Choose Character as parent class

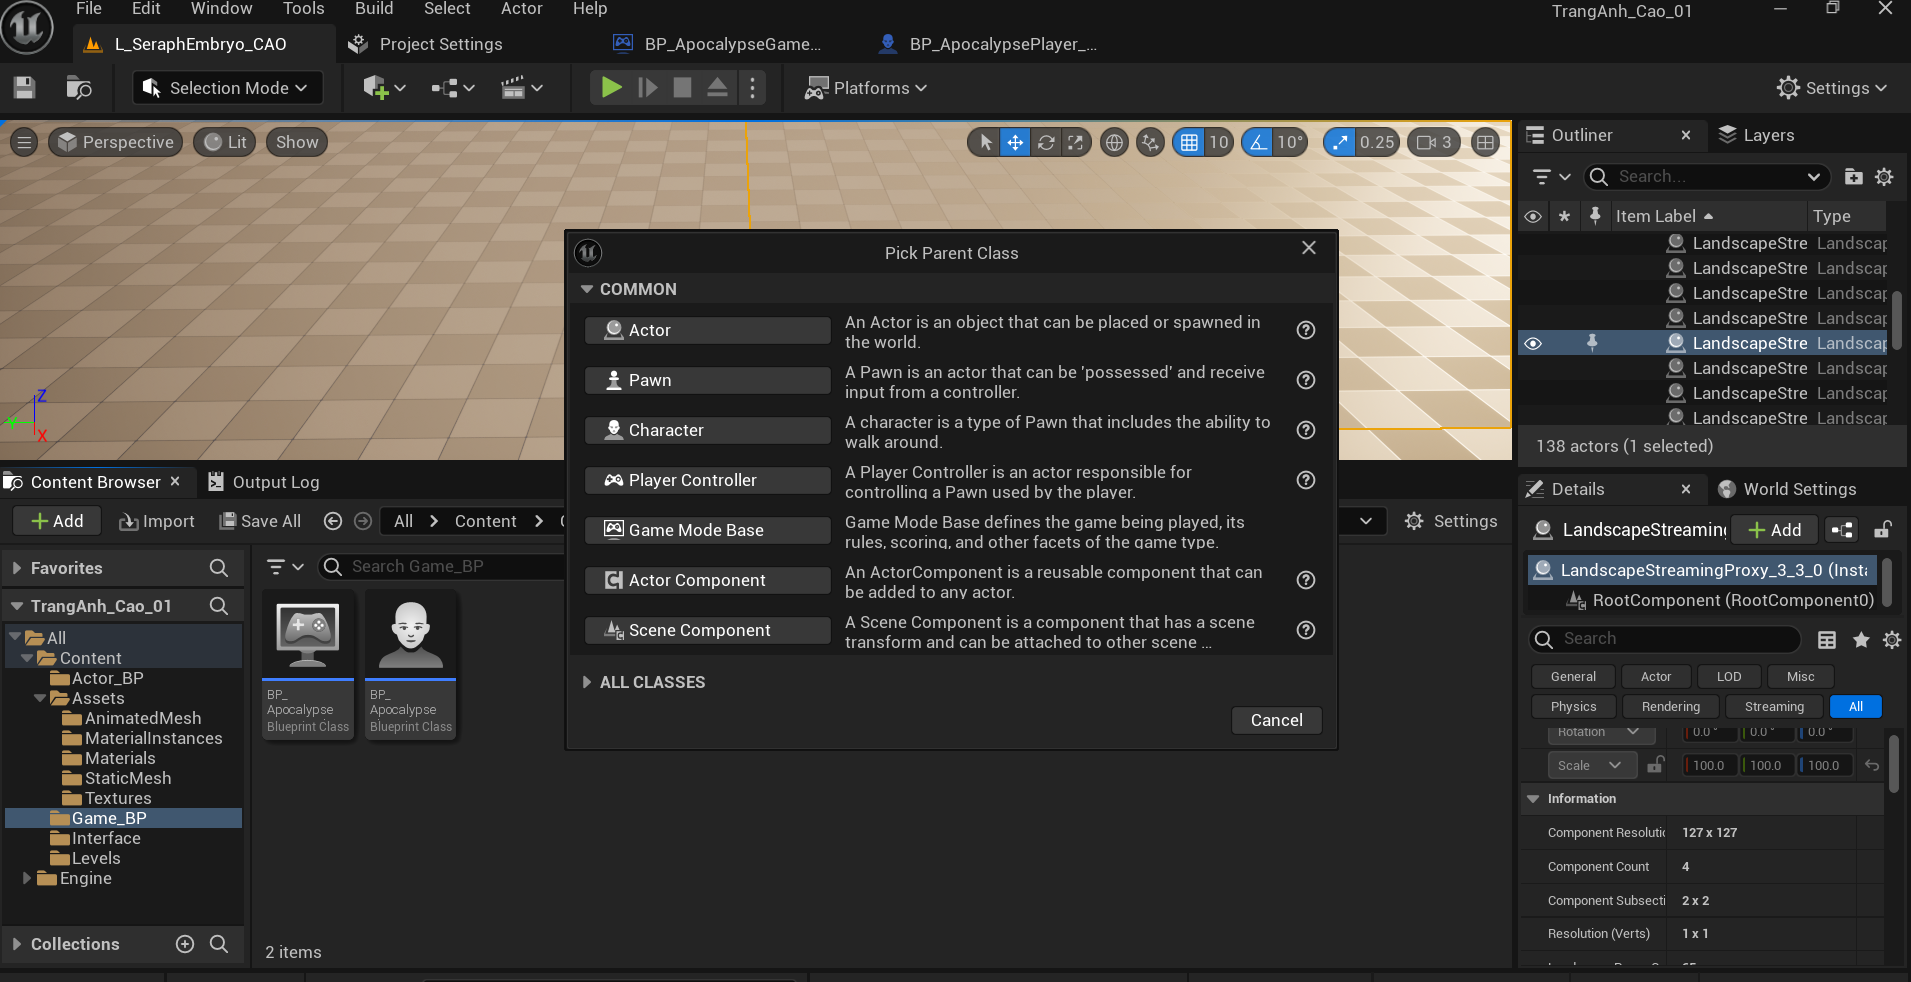[707, 430]
